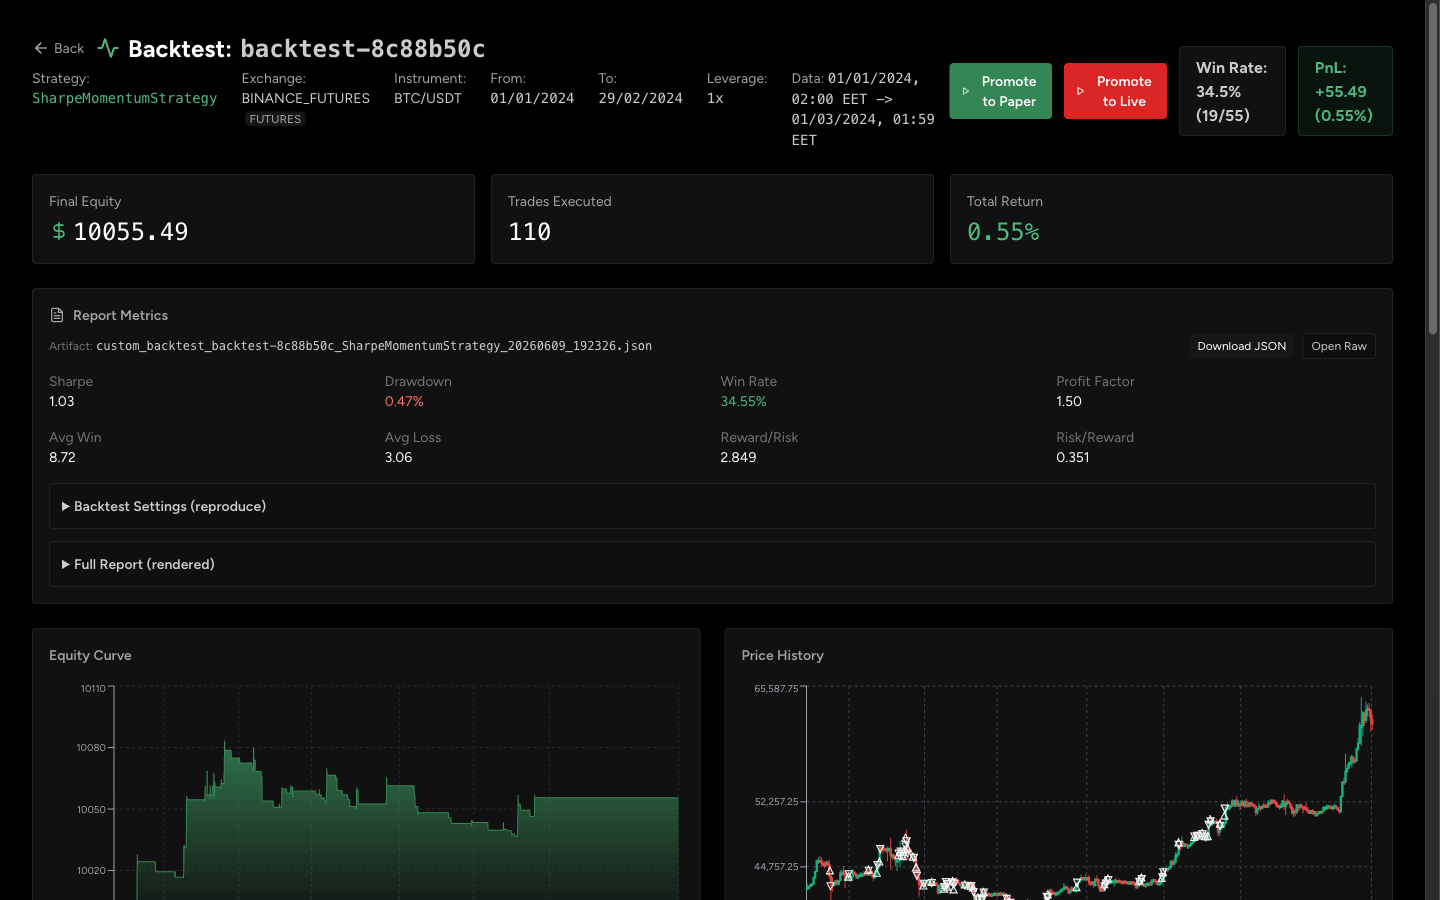The image size is (1440, 900).
Task: Click the Avg Loss value 3.06
Action: pyautogui.click(x=398, y=457)
